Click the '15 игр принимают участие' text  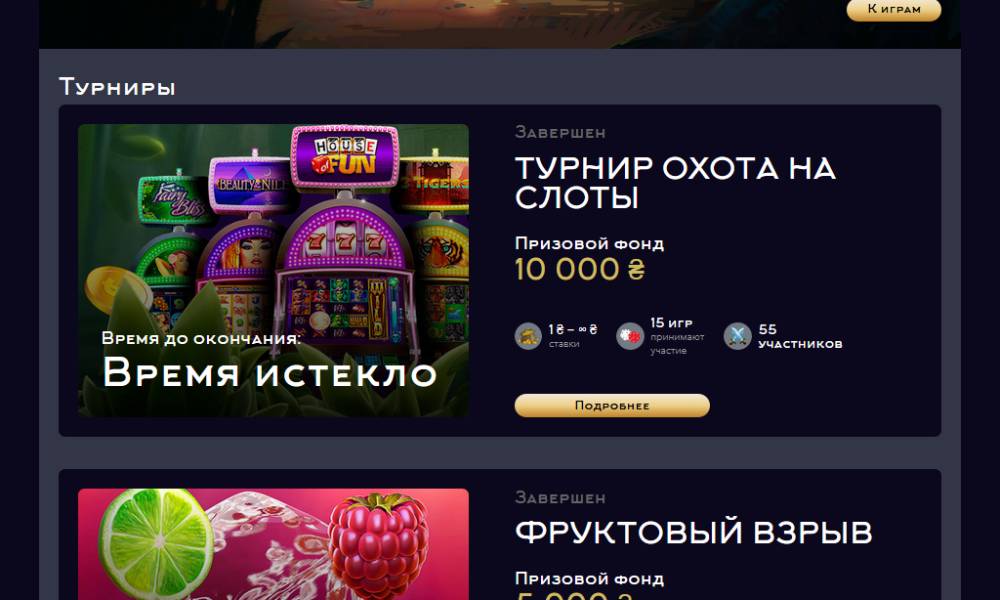point(677,336)
